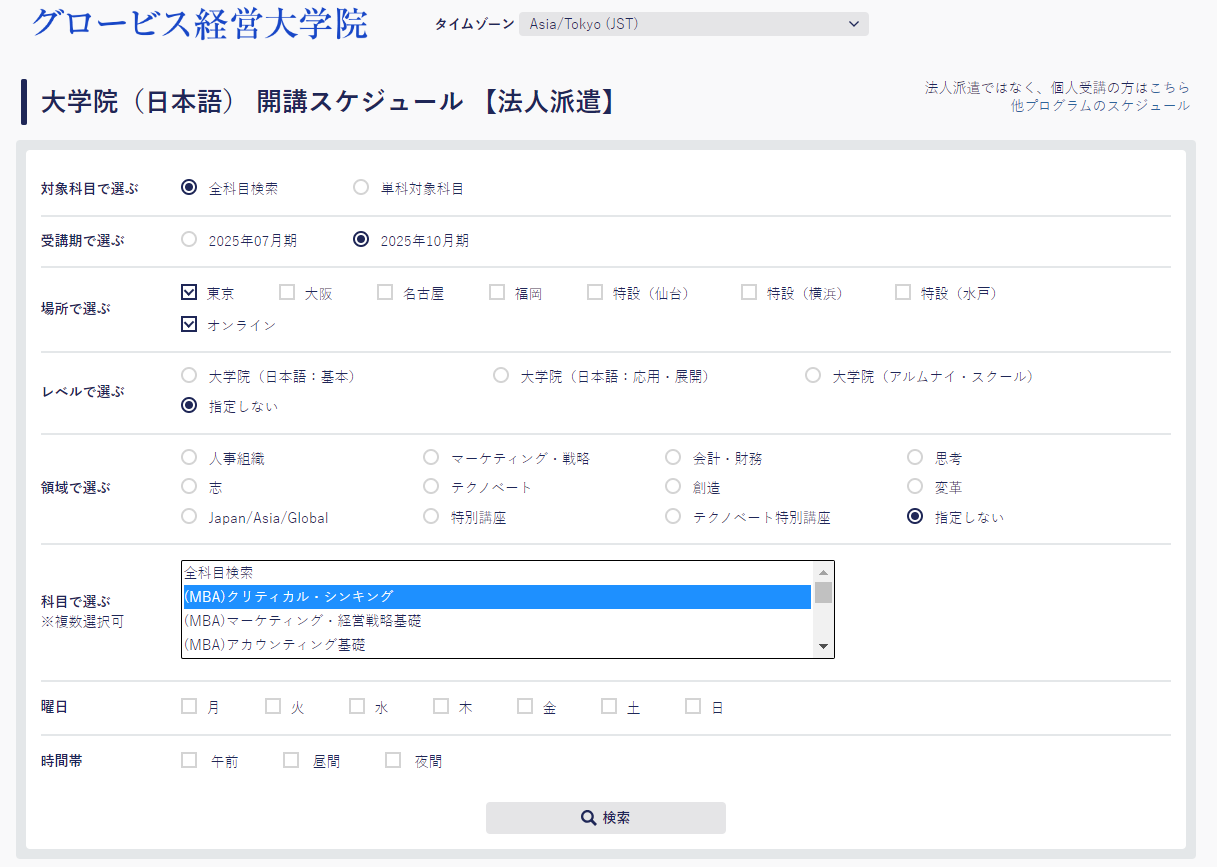This screenshot has height=867, width=1217.
Task: Click subject list scrollbar up arrow
Action: pyautogui.click(x=824, y=572)
